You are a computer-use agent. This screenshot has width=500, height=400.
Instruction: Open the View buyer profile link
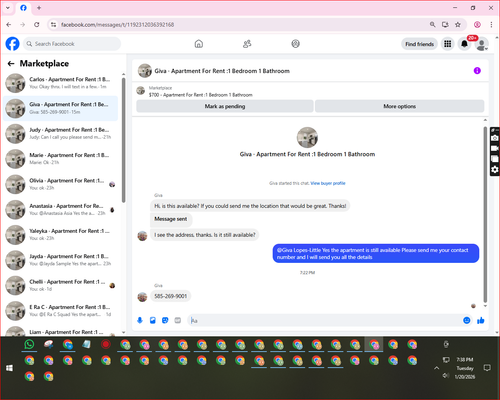(328, 183)
